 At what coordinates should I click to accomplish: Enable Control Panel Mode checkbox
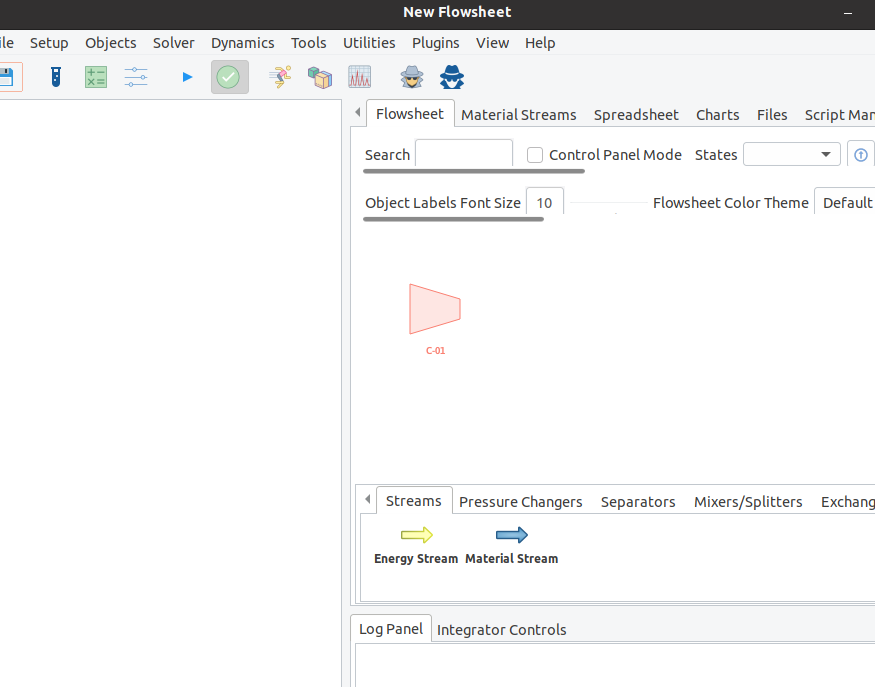point(535,155)
